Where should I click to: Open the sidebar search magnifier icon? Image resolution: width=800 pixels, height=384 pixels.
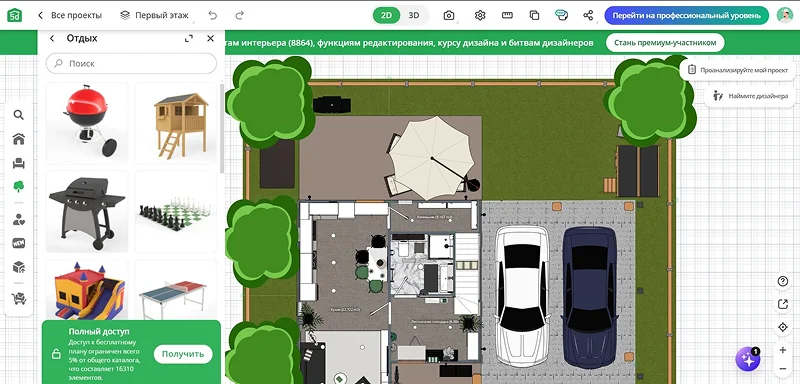tap(19, 115)
